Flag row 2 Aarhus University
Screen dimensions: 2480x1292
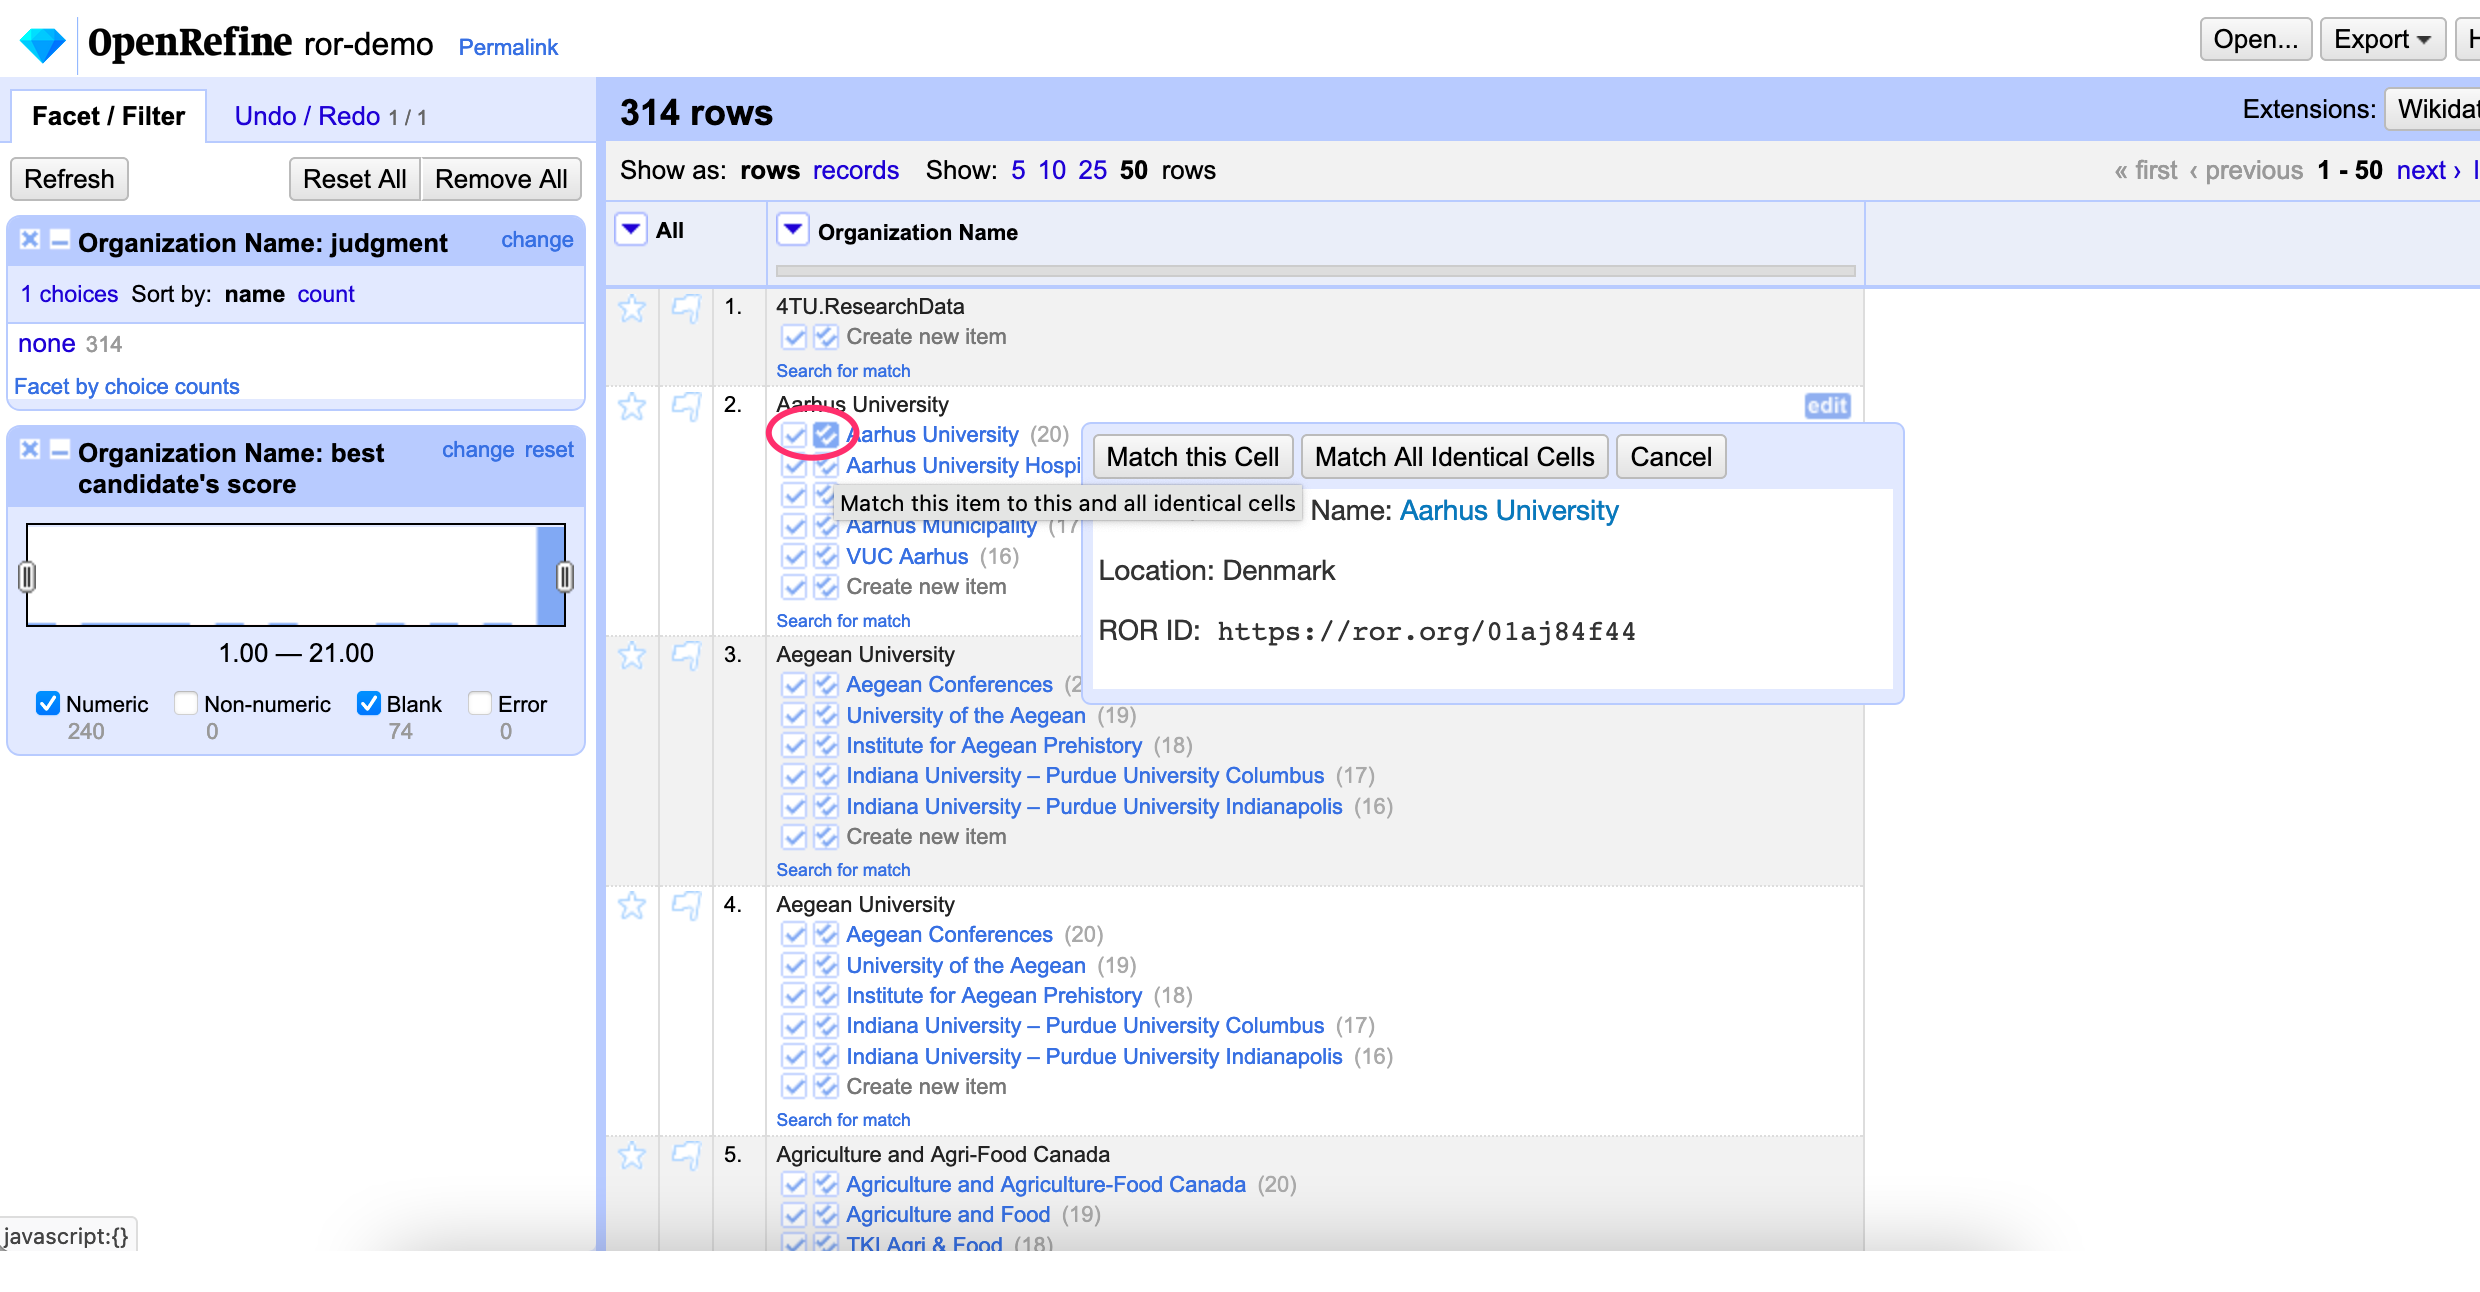pos(686,406)
